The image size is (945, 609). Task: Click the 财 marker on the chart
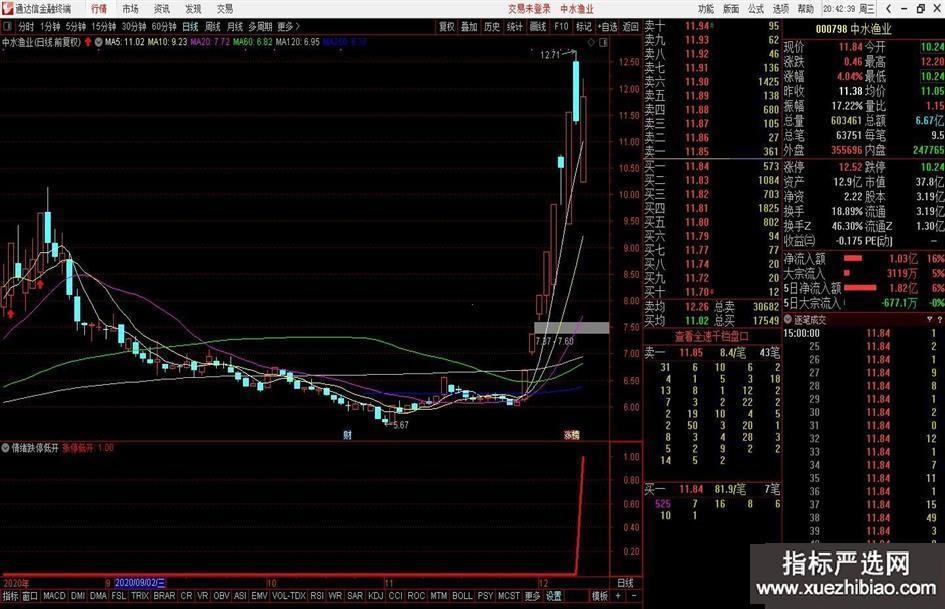pyautogui.click(x=347, y=435)
